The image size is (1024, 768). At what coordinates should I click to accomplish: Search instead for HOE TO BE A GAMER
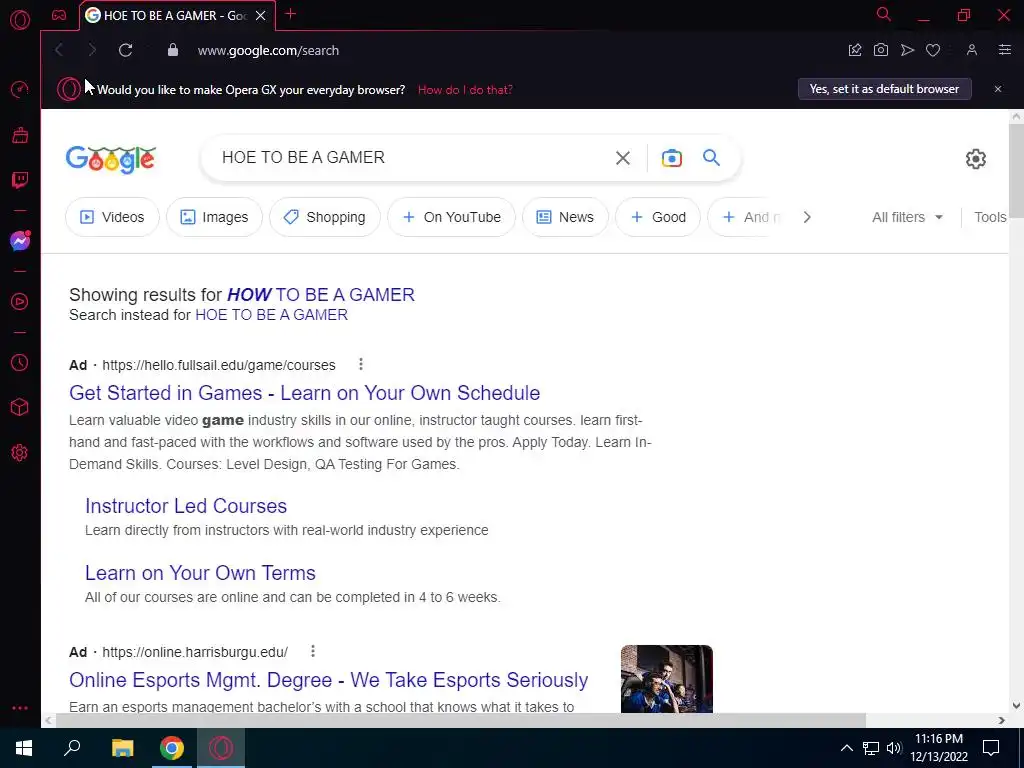272,315
